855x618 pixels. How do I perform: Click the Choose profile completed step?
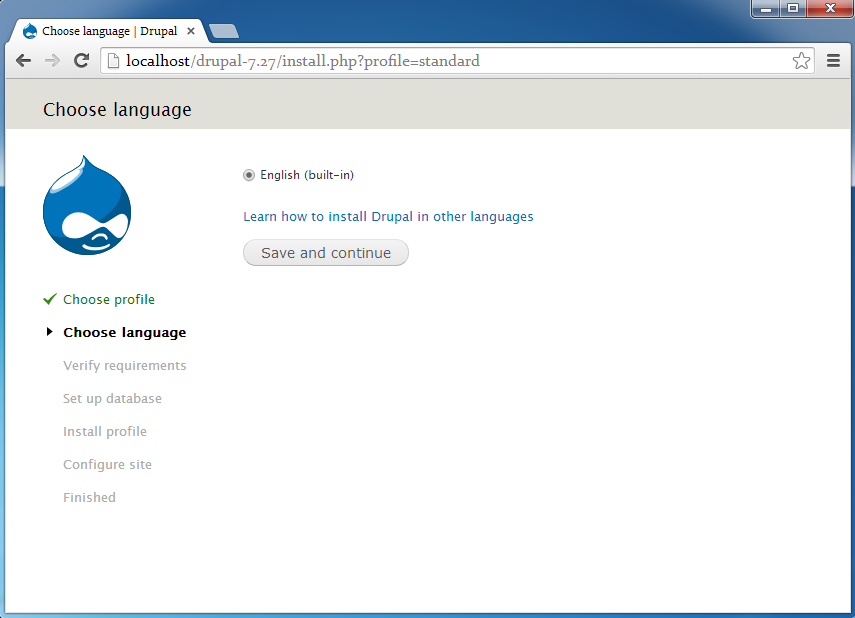109,299
